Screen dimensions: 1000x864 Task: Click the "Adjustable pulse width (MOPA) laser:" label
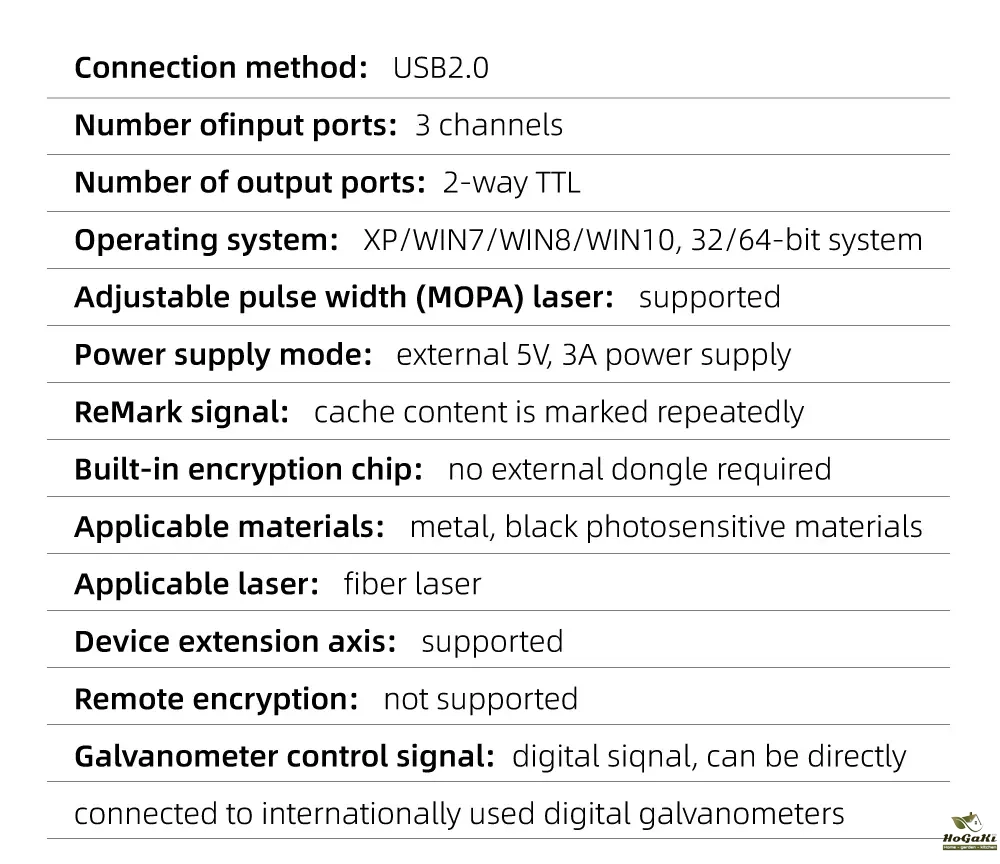[344, 297]
